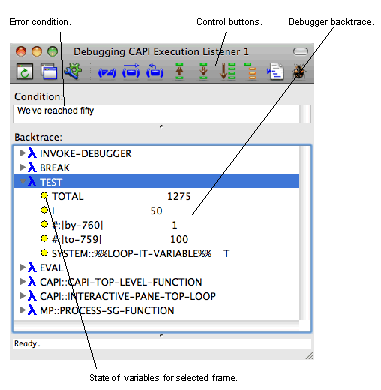Image resolution: width=381 pixels, height=390 pixels.
Task: Expand the INVOKE-DEBUGGER frame
Action: click(23, 153)
